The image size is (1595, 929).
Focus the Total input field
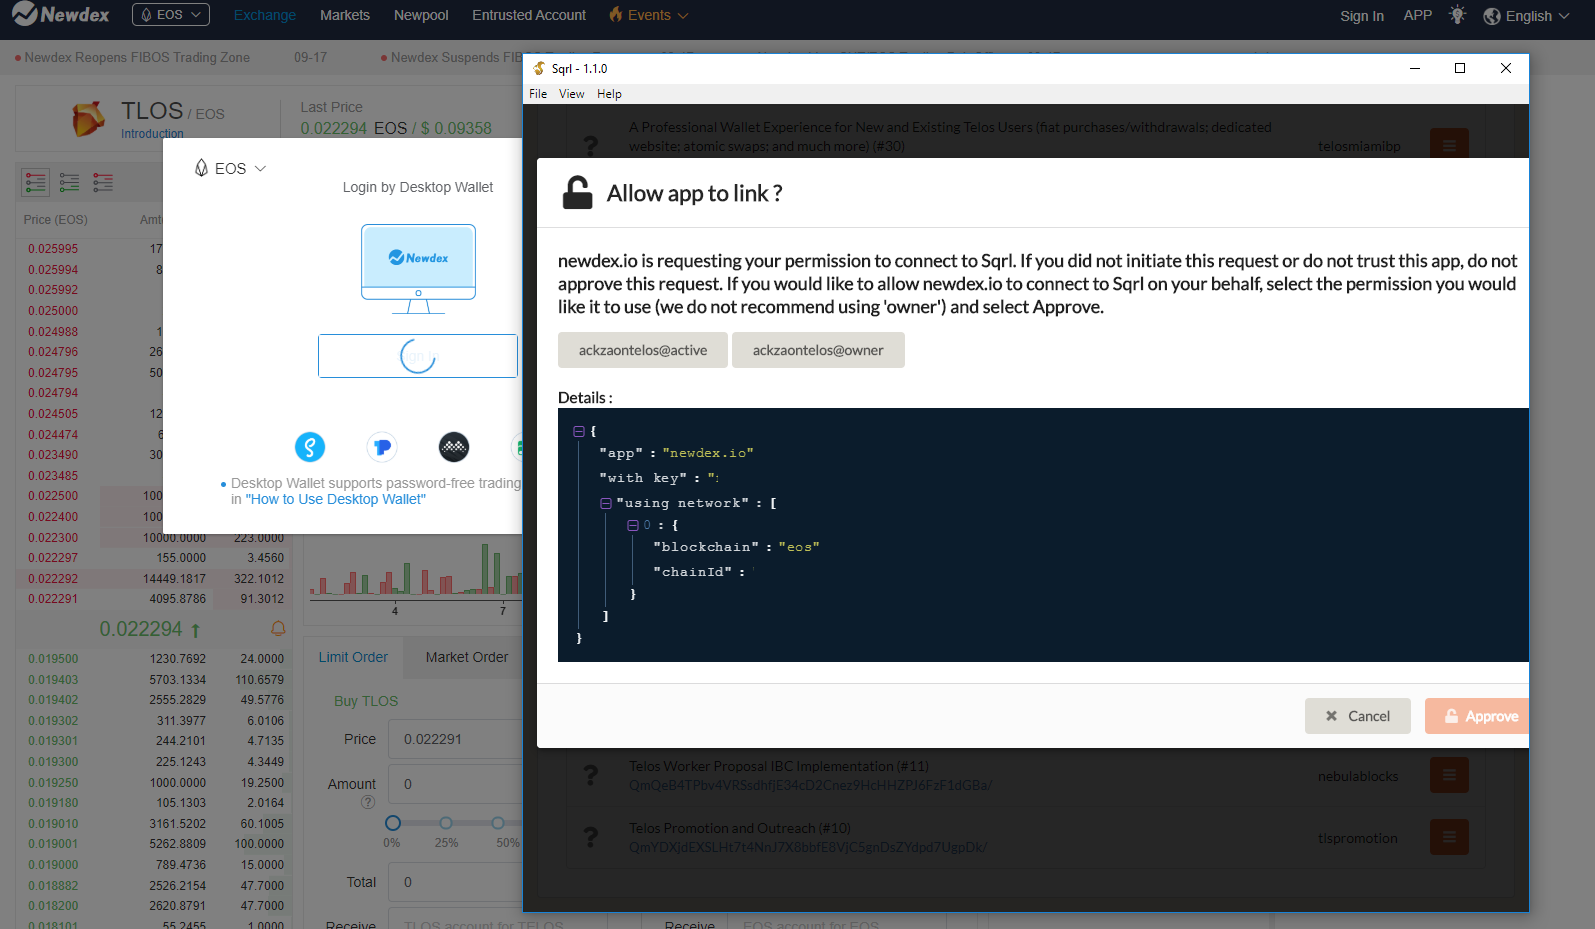[456, 882]
